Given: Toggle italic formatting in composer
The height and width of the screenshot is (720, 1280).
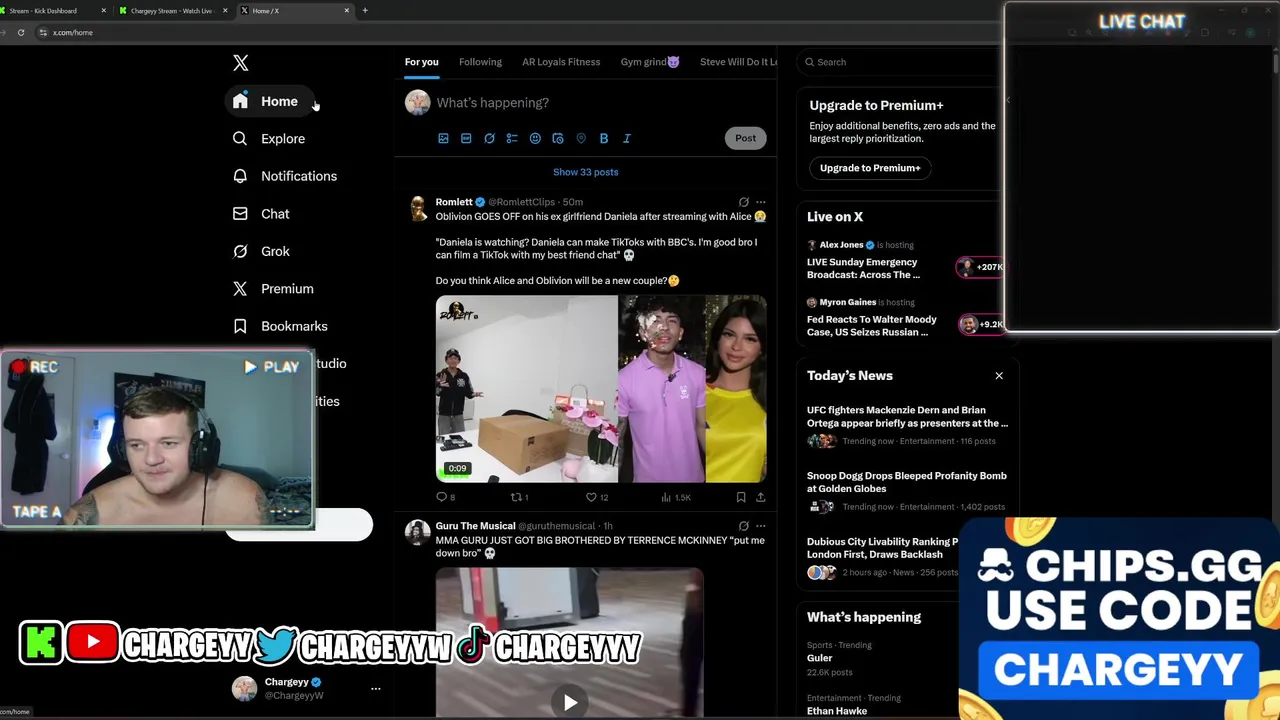Looking at the screenshot, I should coord(627,138).
